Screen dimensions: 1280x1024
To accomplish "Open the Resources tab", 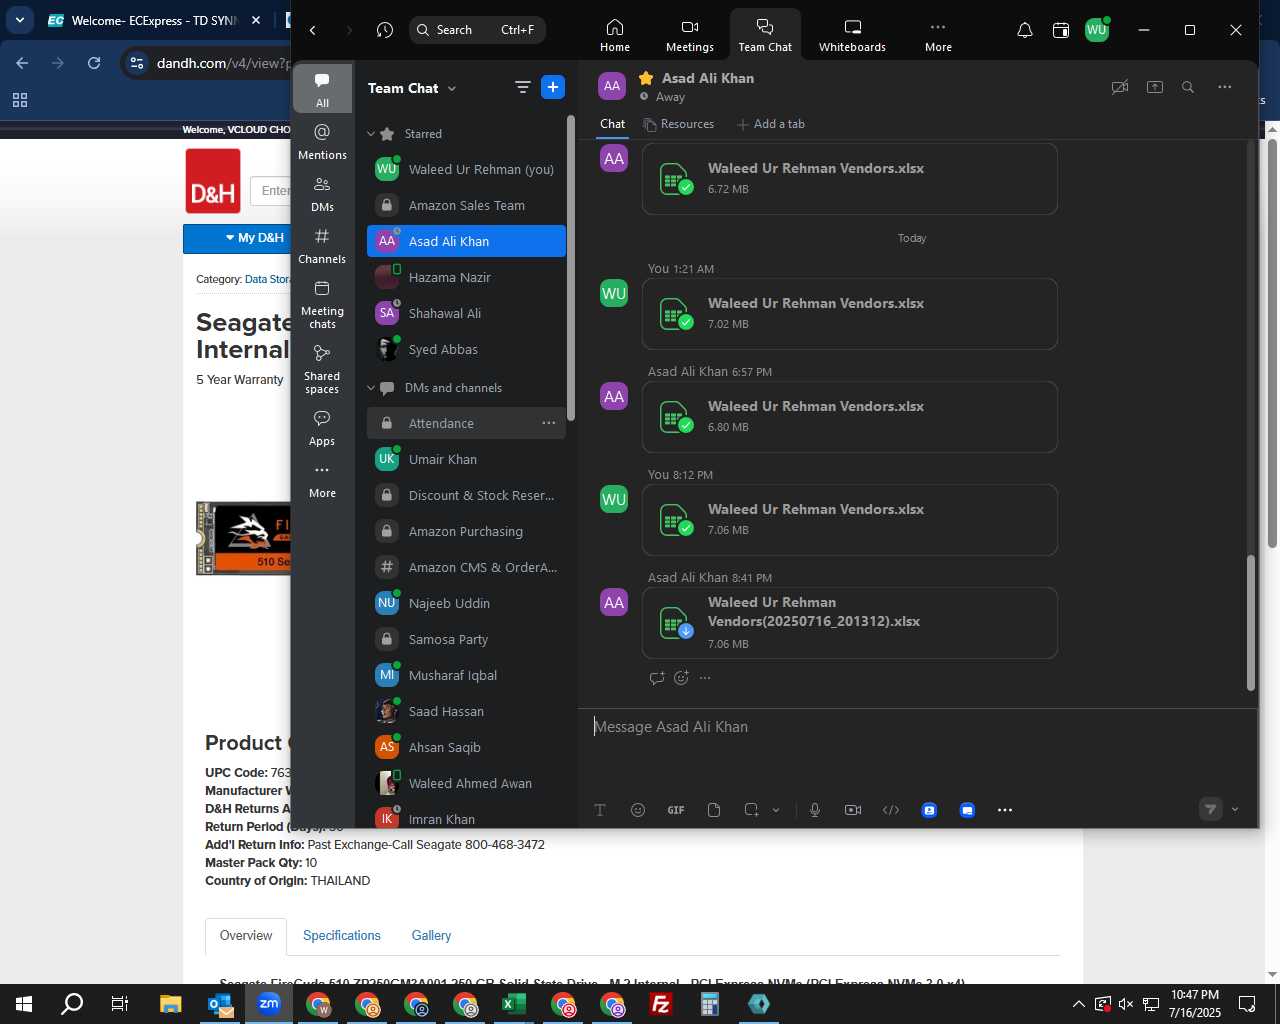I will click(x=679, y=124).
